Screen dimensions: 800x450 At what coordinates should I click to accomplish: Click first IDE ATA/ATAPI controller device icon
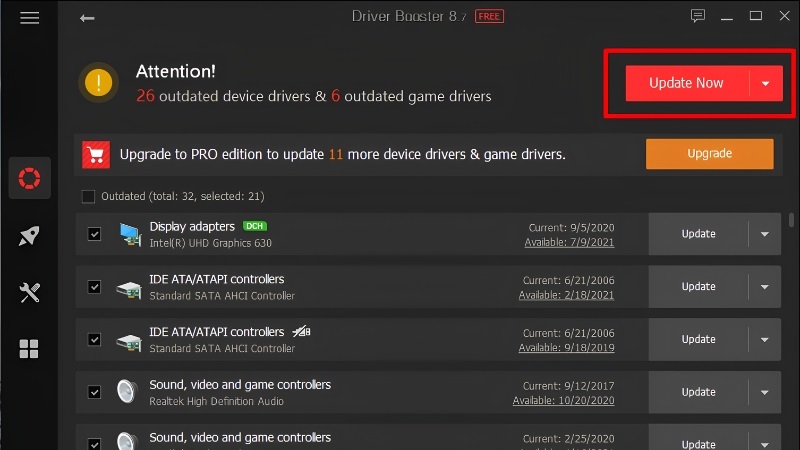(x=129, y=289)
